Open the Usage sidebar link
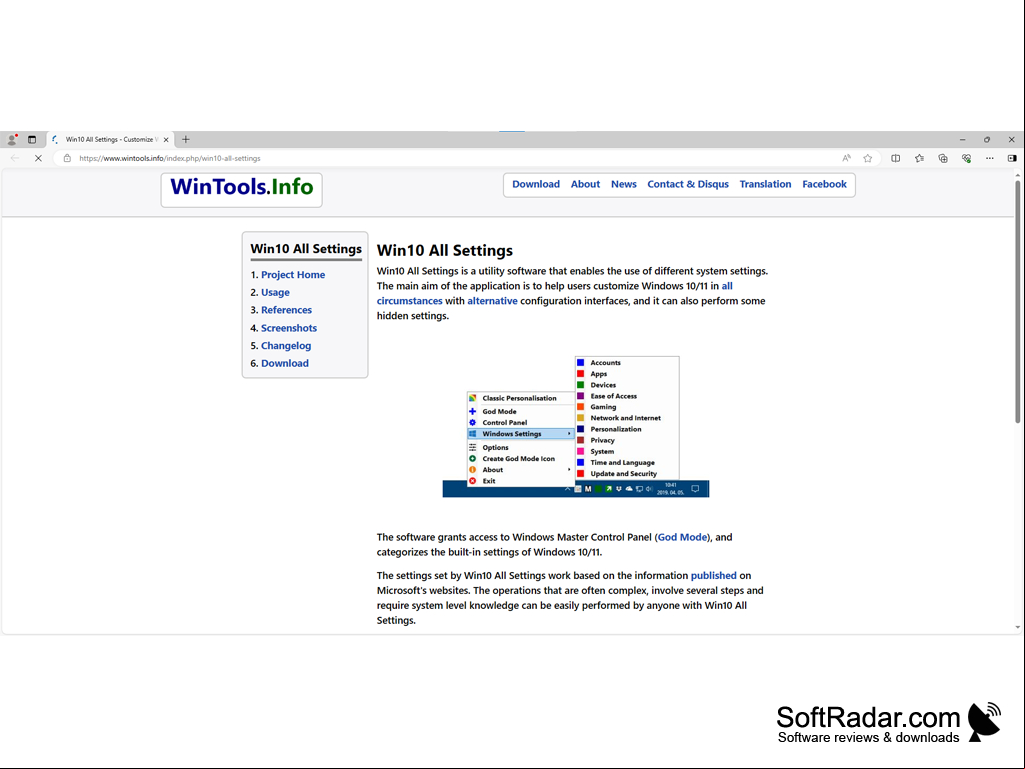This screenshot has height=769, width=1025. (275, 292)
